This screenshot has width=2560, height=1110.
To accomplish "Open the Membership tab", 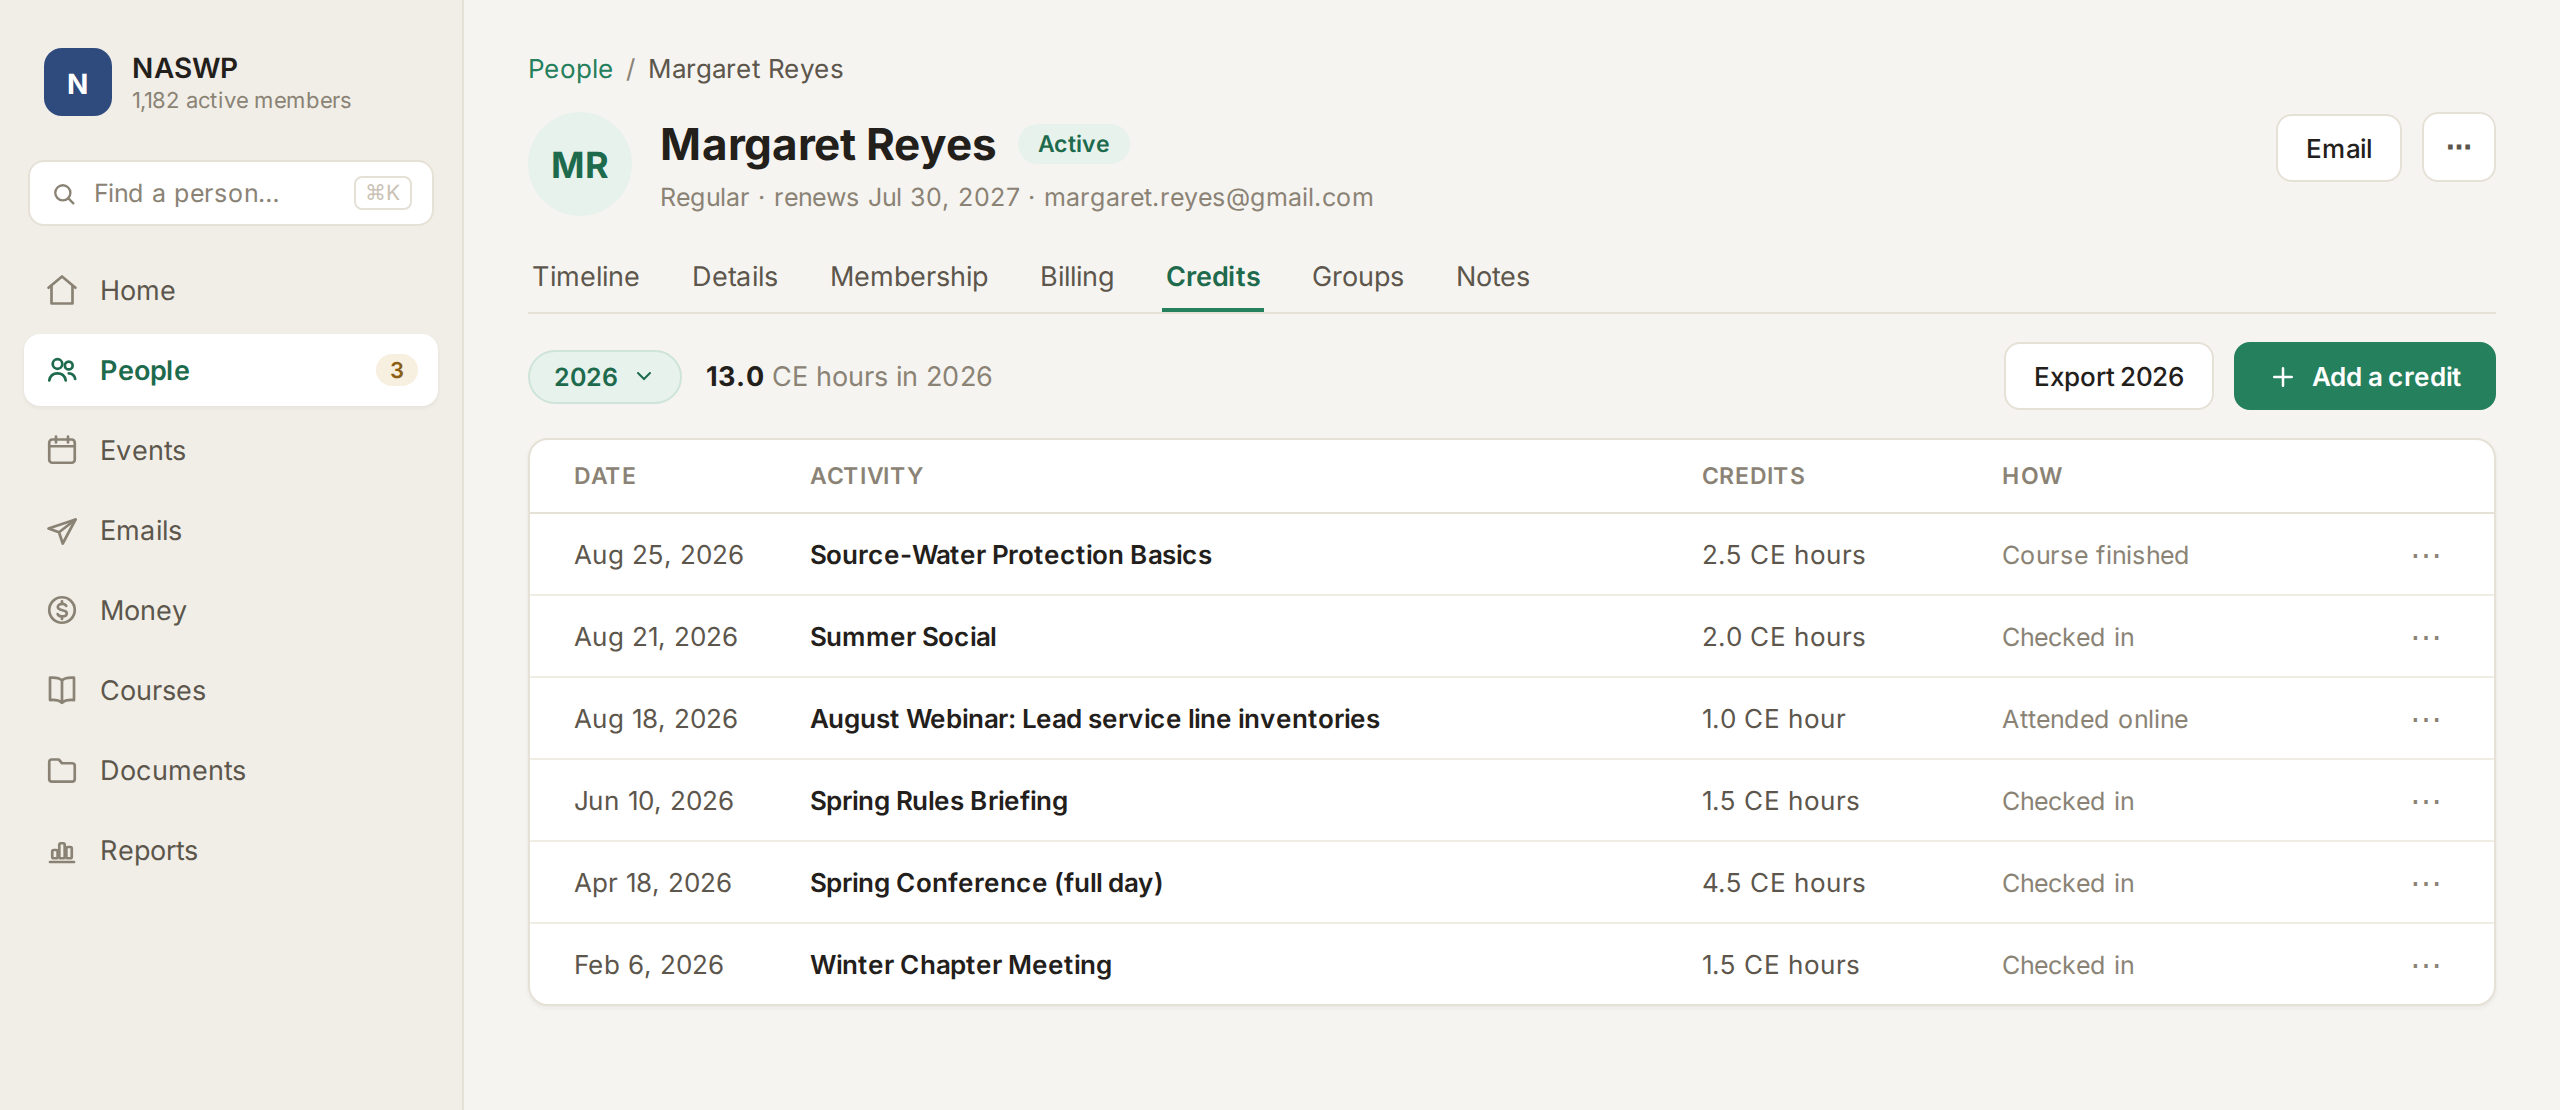I will point(909,277).
